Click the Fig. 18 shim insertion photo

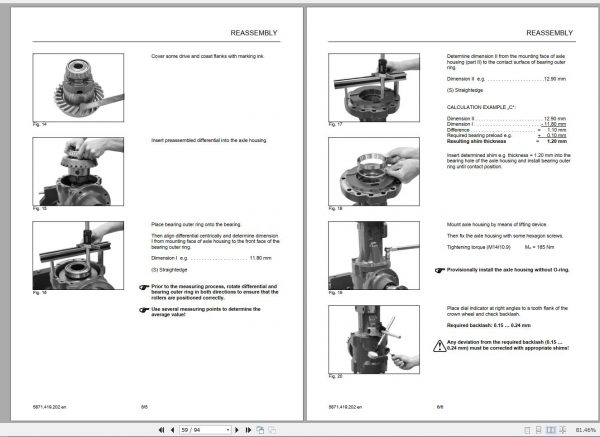[x=374, y=171]
